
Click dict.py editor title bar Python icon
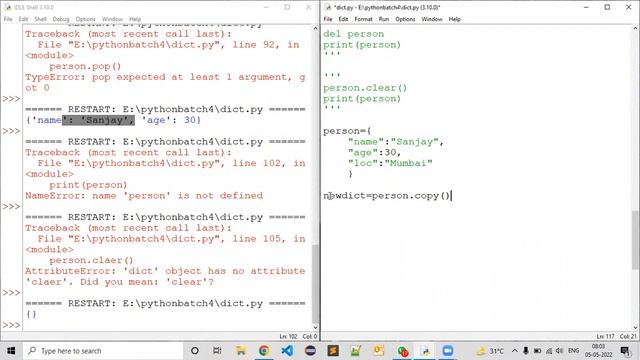click(x=327, y=7)
